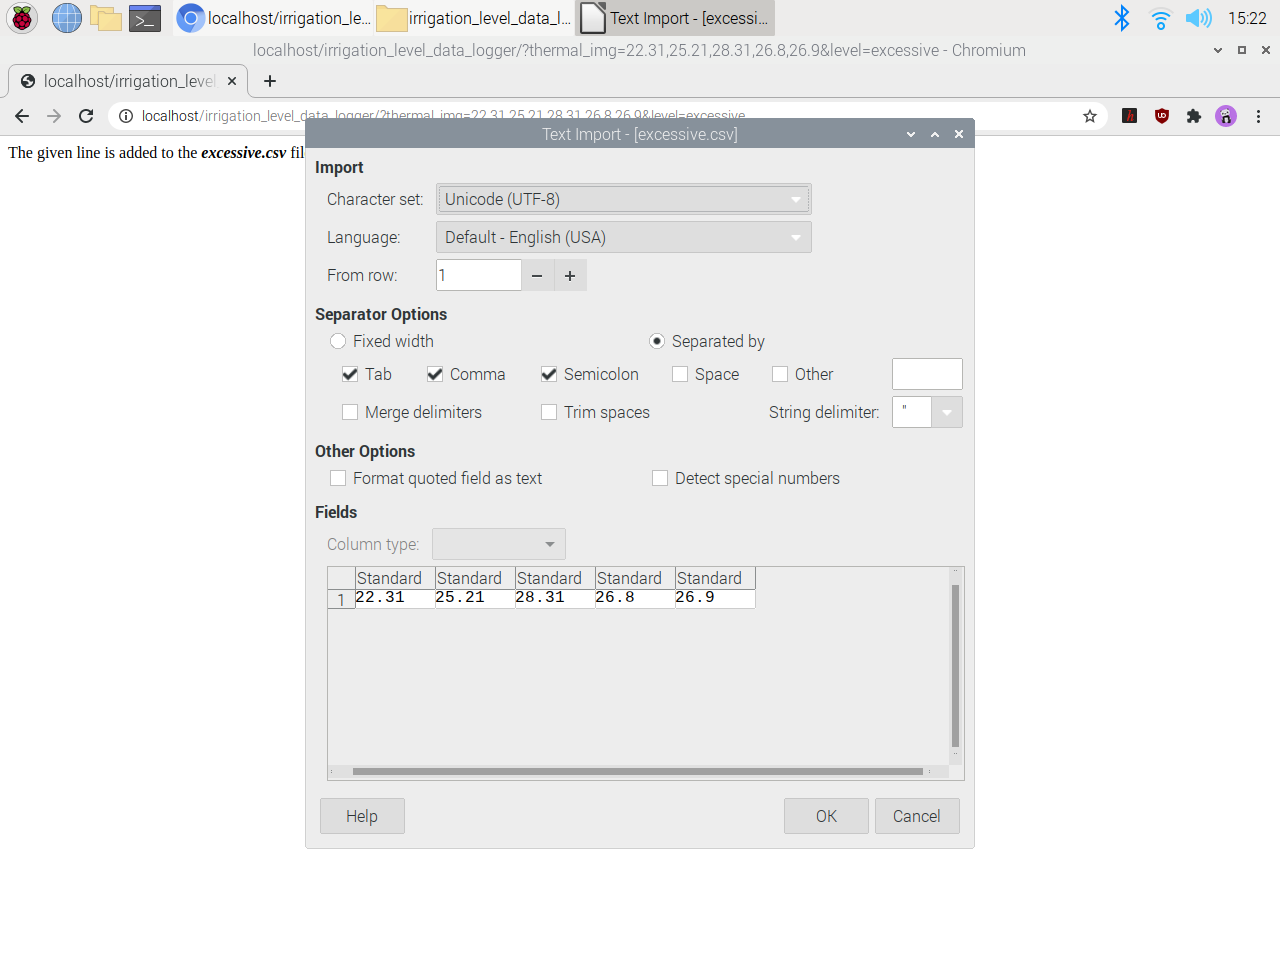The image size is (1280, 960).
Task: Open the Chromium three-dot menu
Action: [1259, 116]
